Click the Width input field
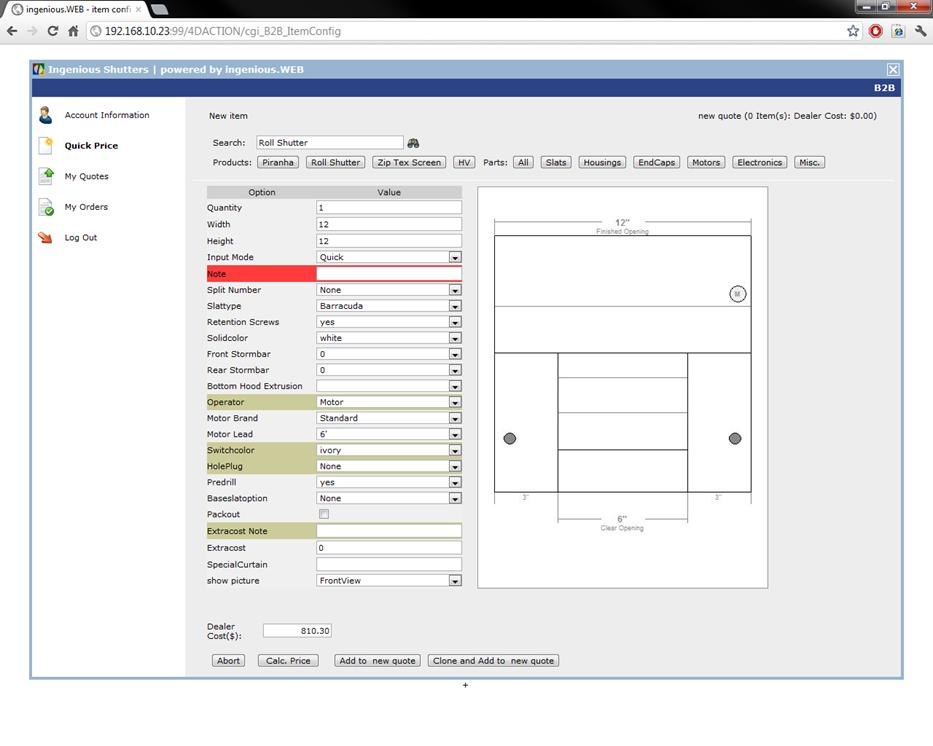The height and width of the screenshot is (746, 933). [389, 224]
